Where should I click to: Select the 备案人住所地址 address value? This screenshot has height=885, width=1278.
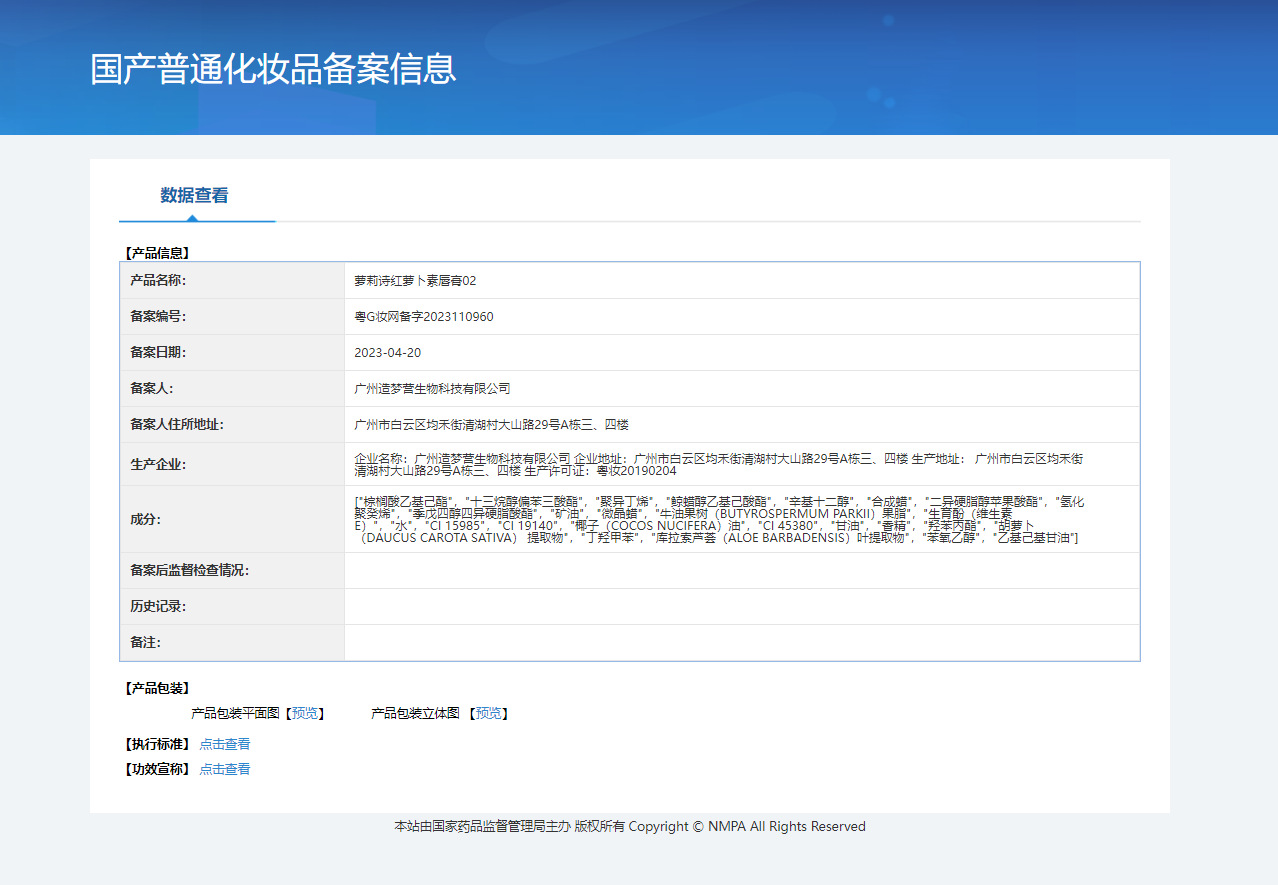(x=491, y=425)
